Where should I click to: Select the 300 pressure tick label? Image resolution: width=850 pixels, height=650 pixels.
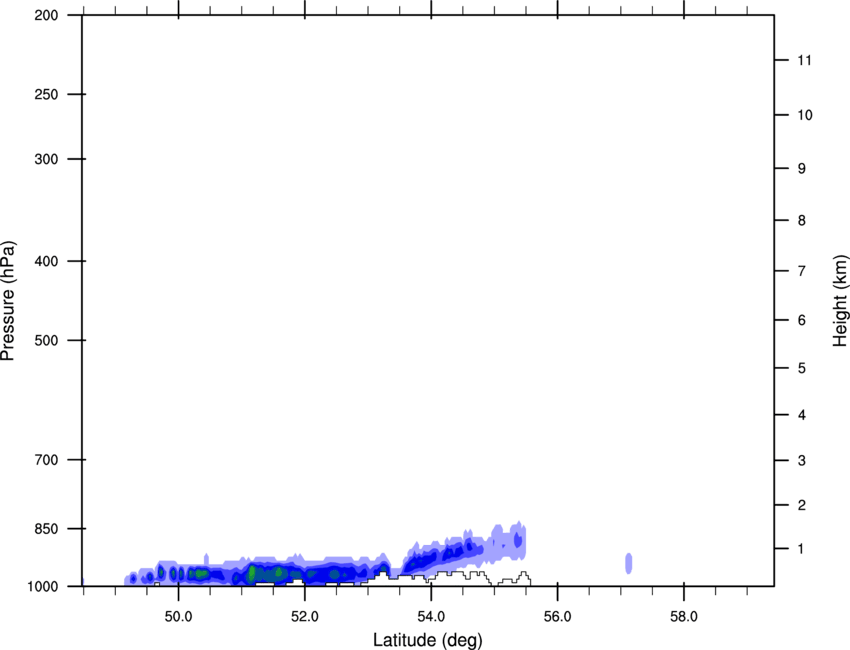46,159
